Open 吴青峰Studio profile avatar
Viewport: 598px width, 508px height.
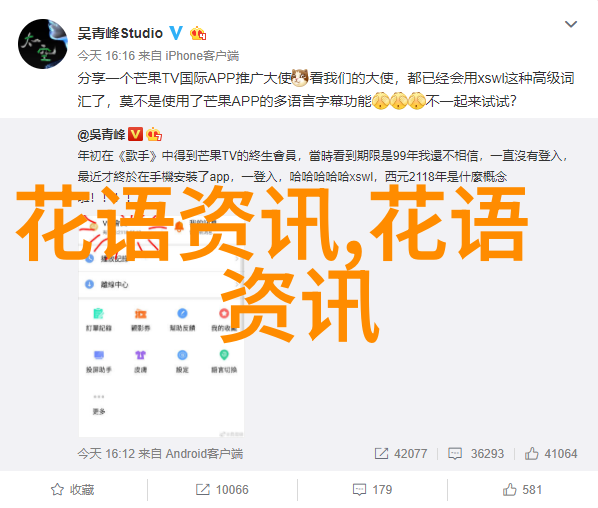point(43,44)
